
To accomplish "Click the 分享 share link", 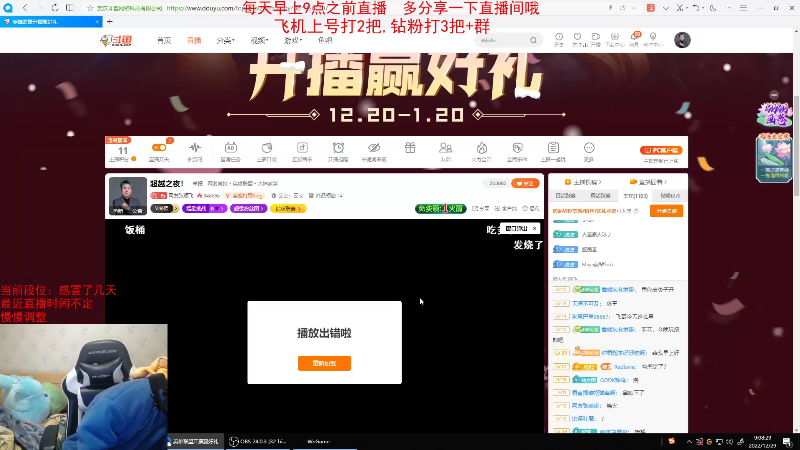I will pos(481,209).
